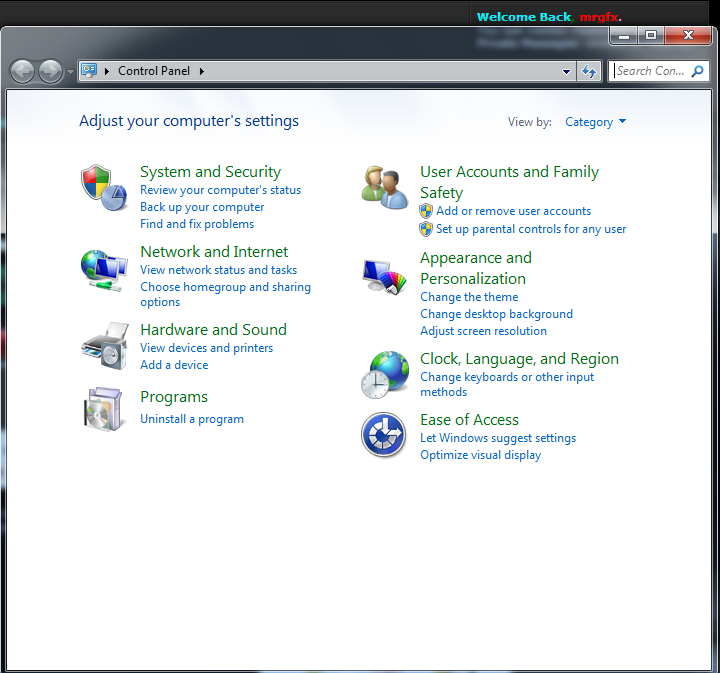Click Optimize visual display
The height and width of the screenshot is (673, 720).
coord(480,455)
